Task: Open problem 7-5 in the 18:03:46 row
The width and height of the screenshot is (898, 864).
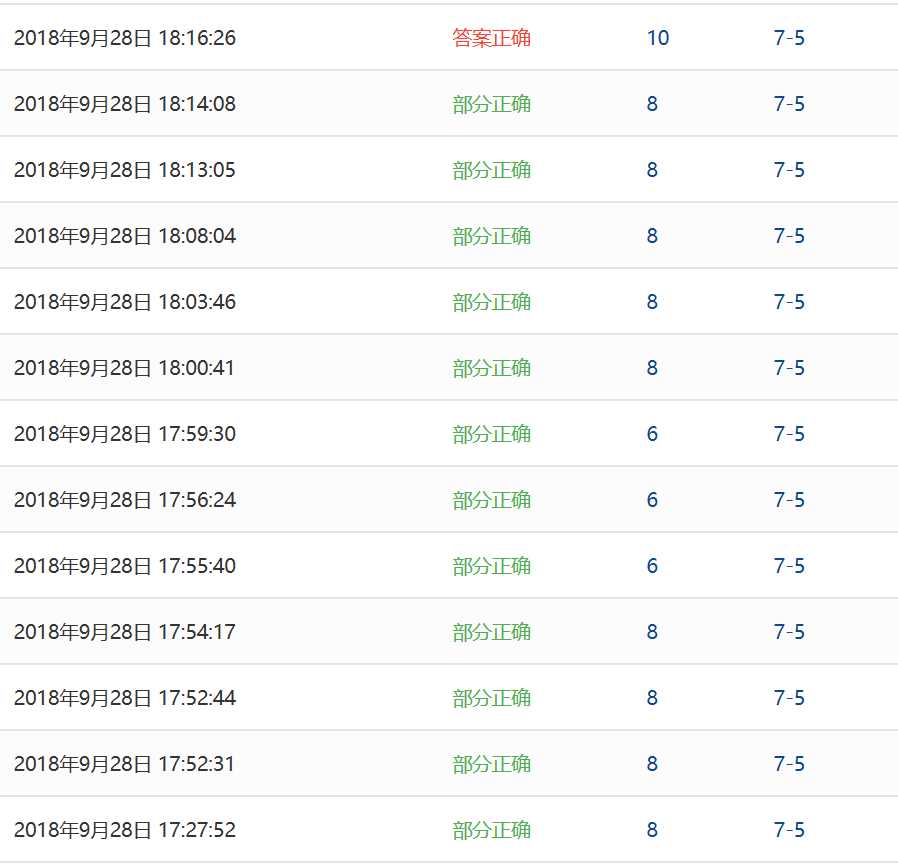Action: click(x=789, y=302)
